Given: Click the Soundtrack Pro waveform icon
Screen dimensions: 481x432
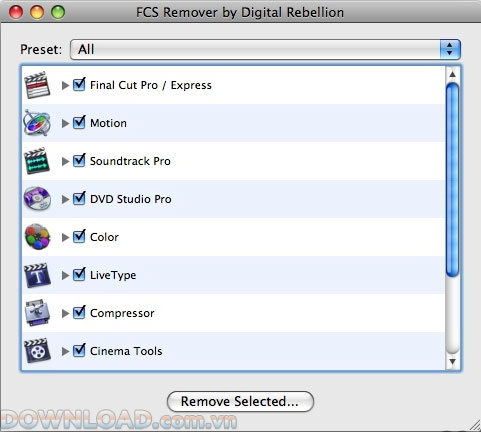Looking at the screenshot, I should tap(37, 161).
